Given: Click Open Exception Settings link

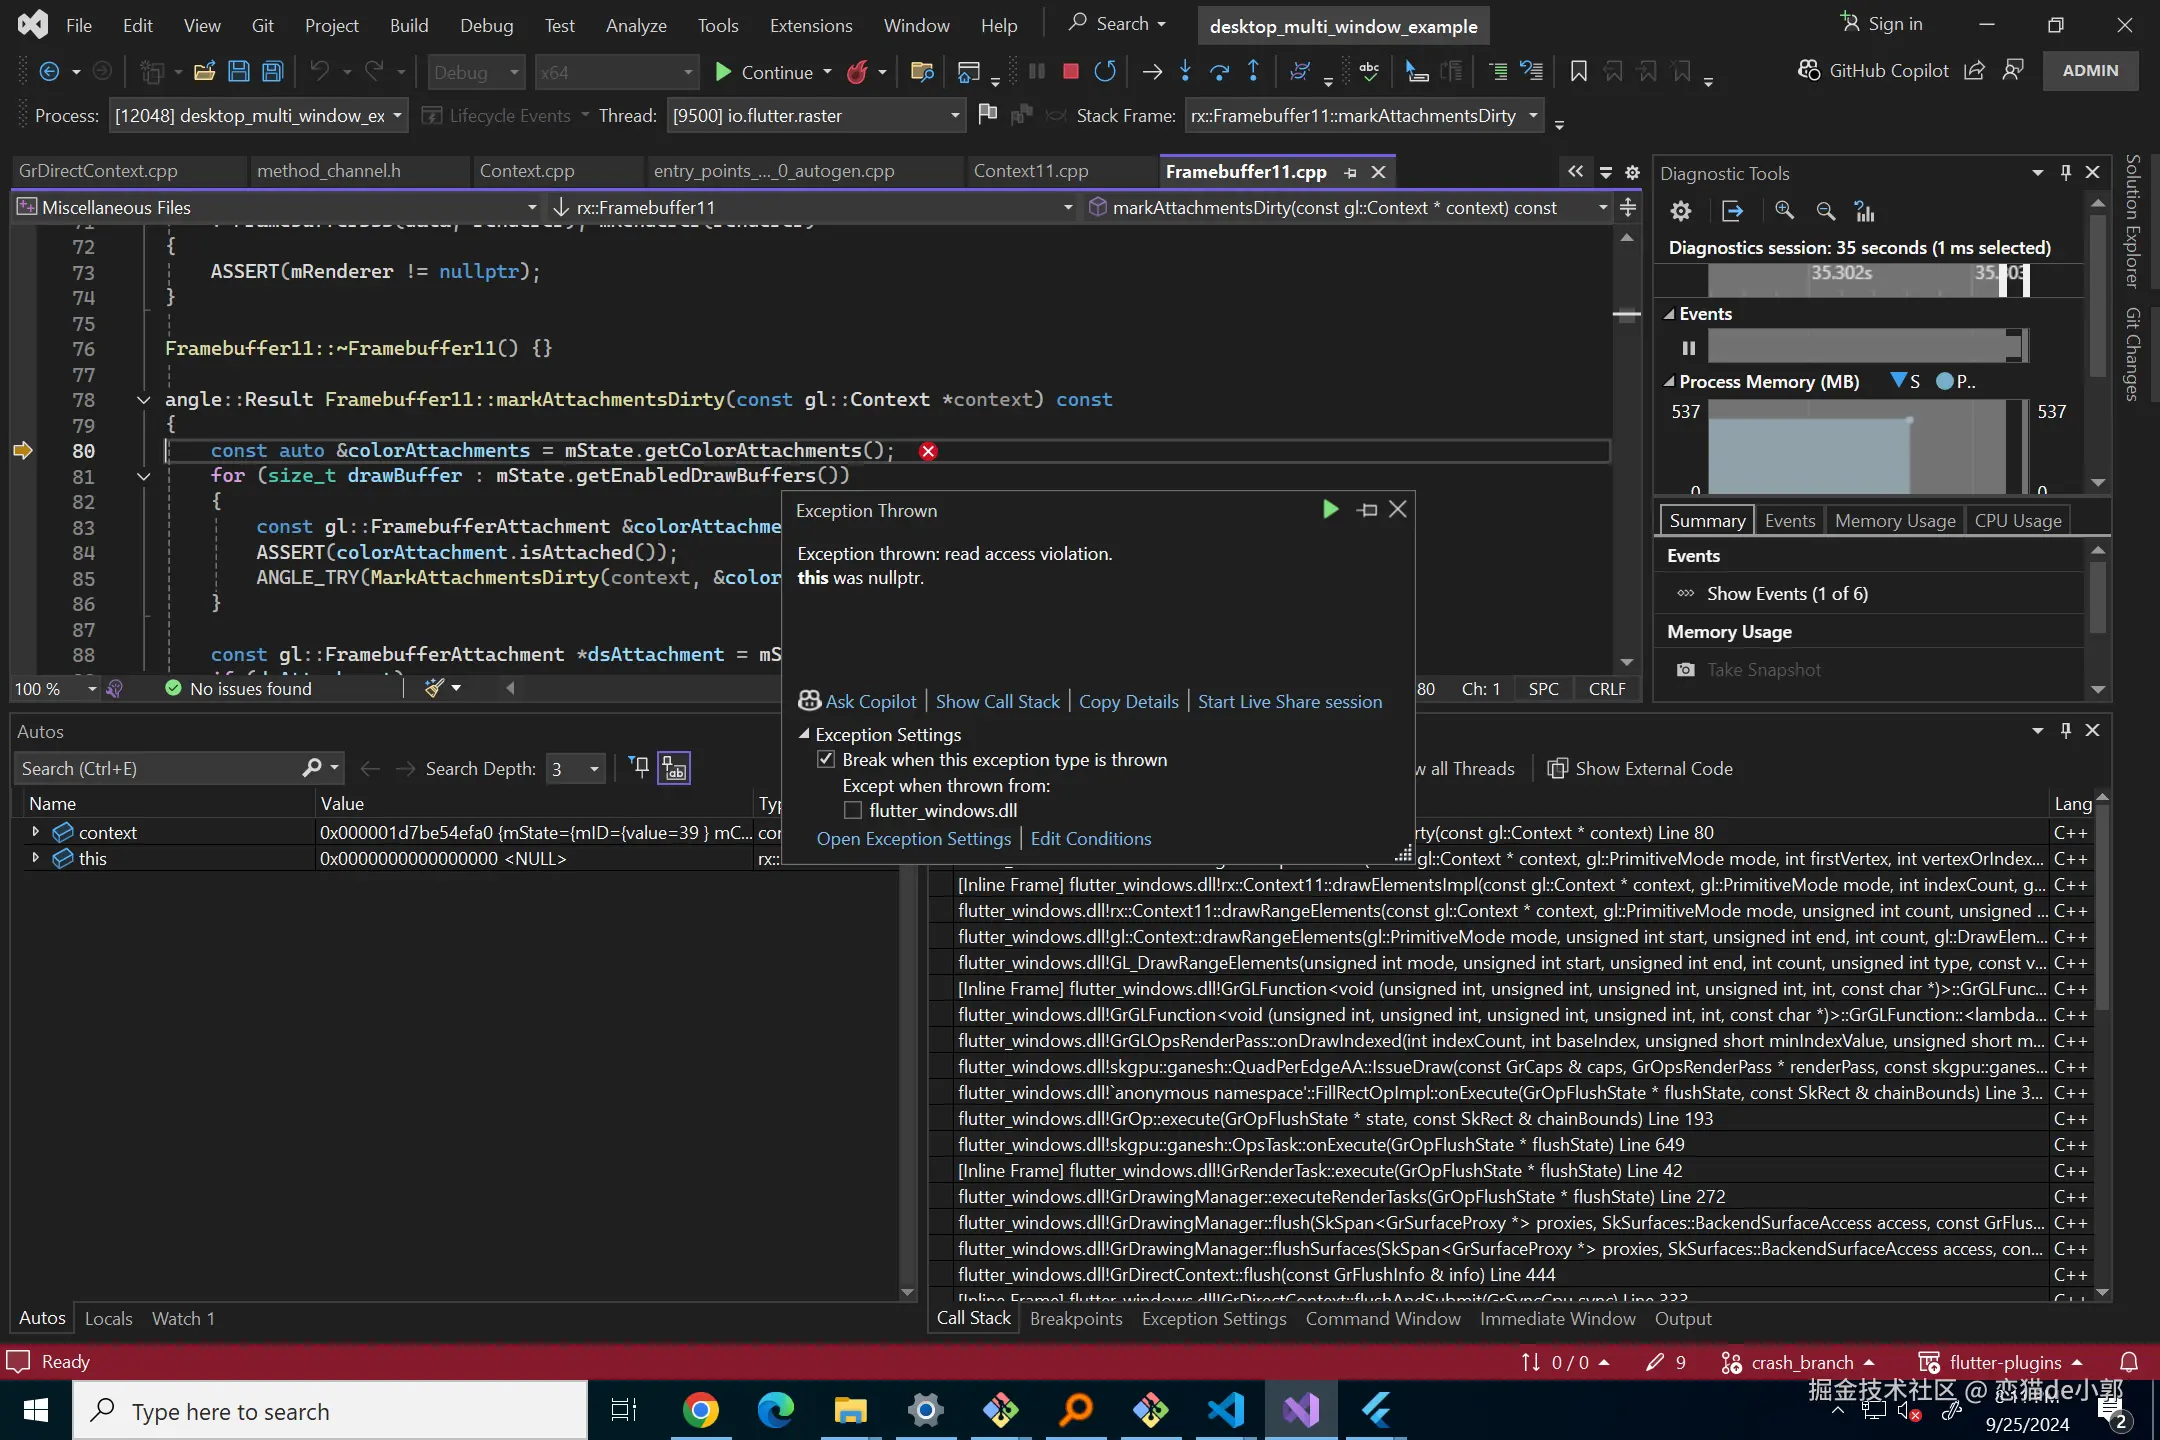Looking at the screenshot, I should pos(913,839).
